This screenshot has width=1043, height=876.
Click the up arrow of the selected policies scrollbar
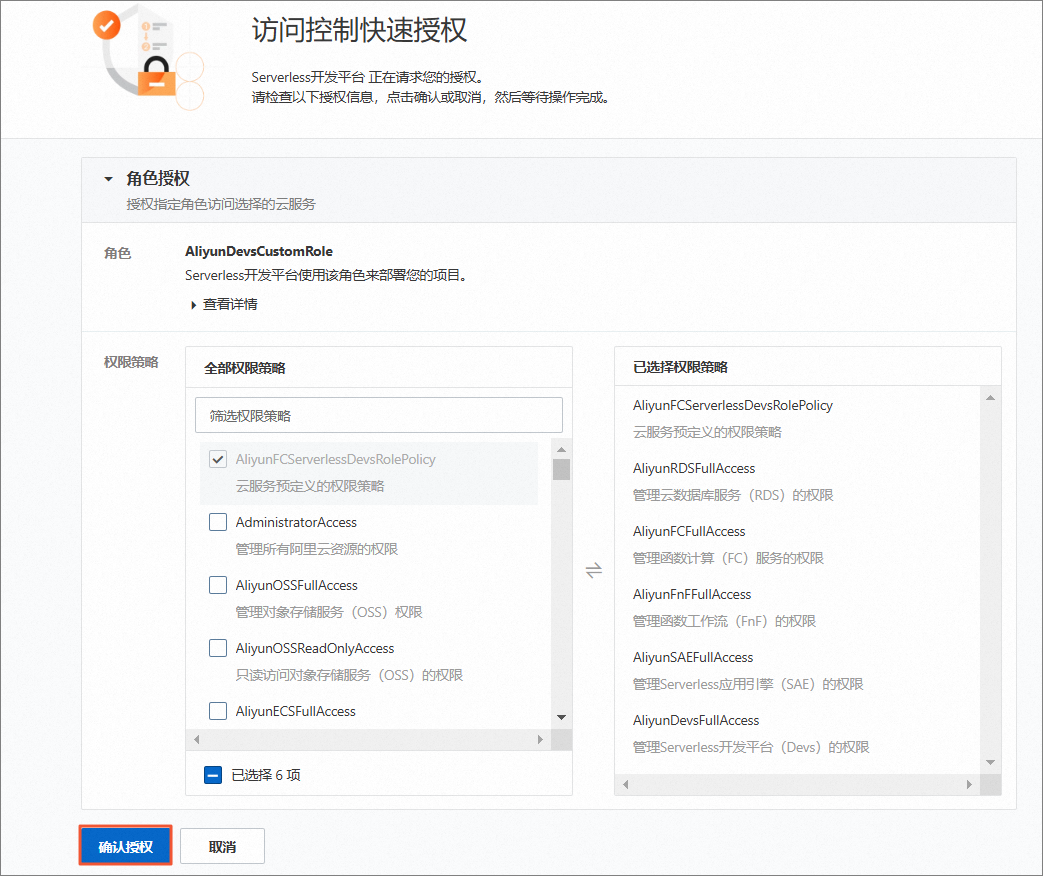tap(990, 398)
